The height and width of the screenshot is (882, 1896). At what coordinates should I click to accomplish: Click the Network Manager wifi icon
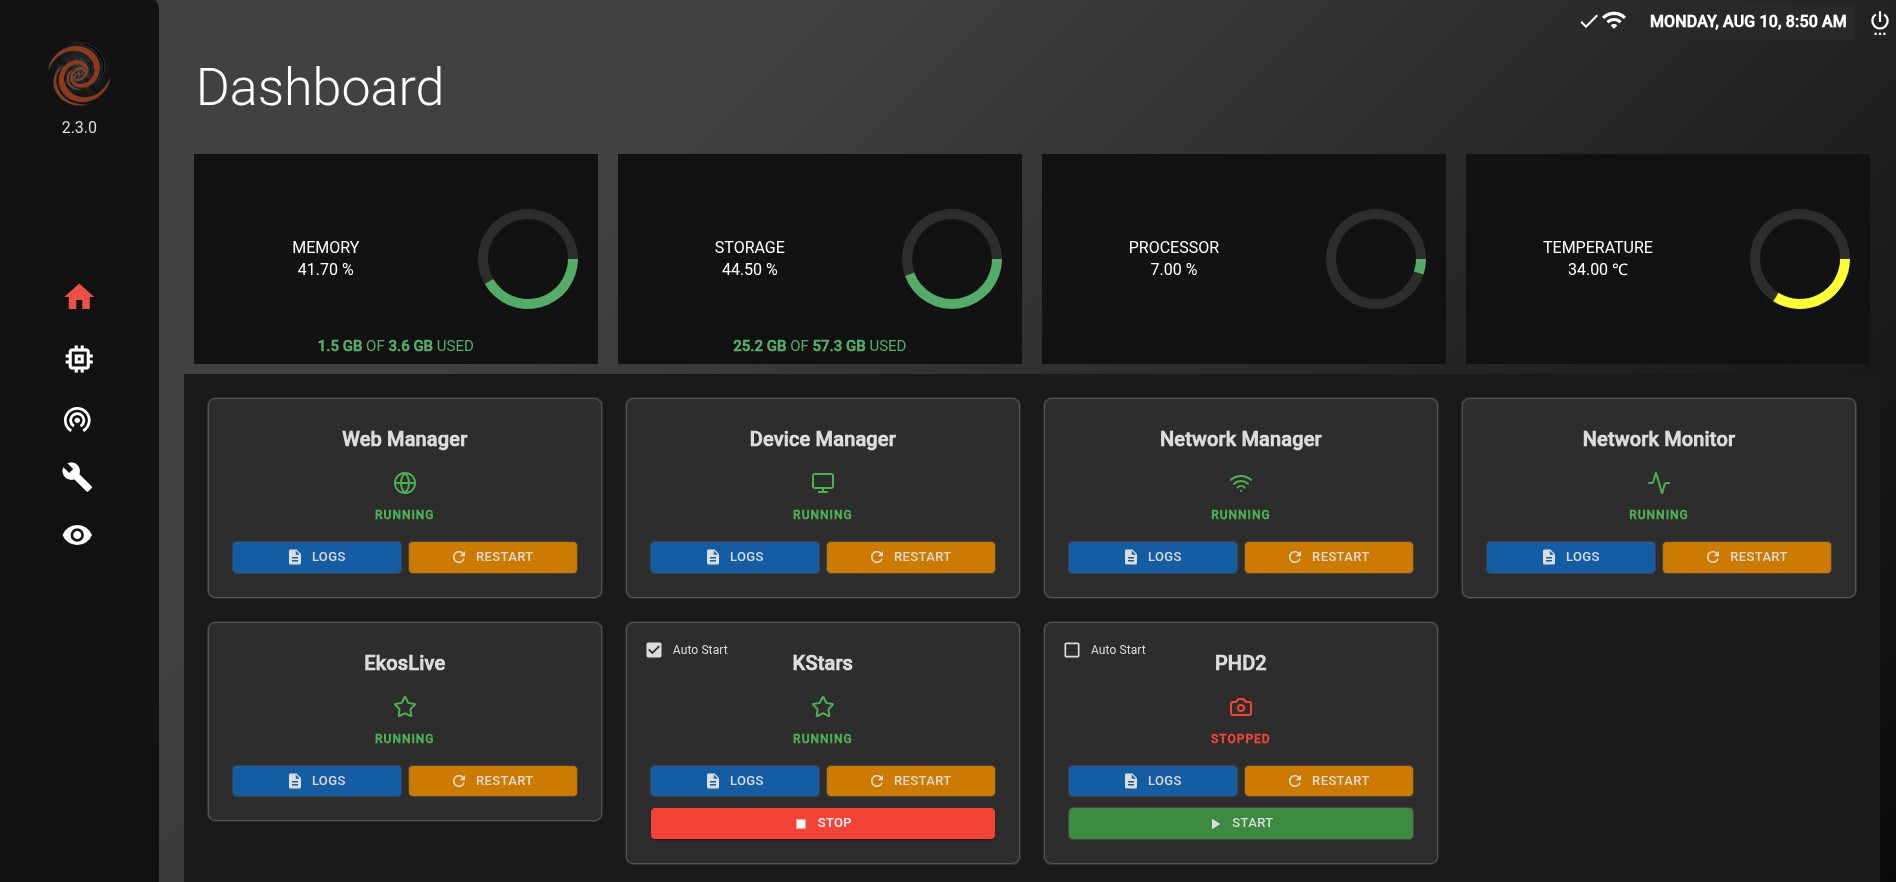tap(1241, 483)
